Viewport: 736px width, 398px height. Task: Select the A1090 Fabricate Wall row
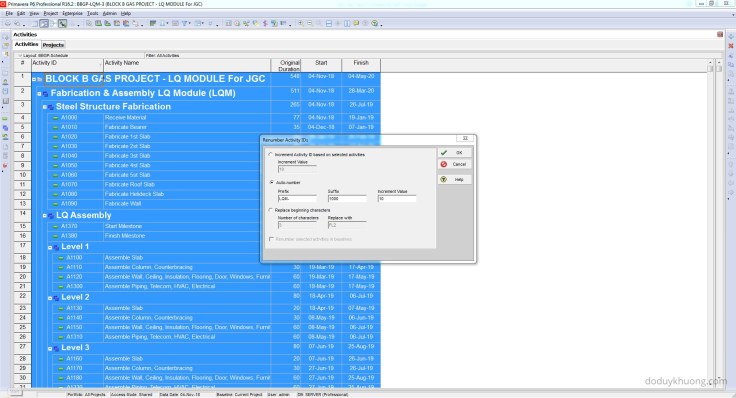tap(146, 204)
